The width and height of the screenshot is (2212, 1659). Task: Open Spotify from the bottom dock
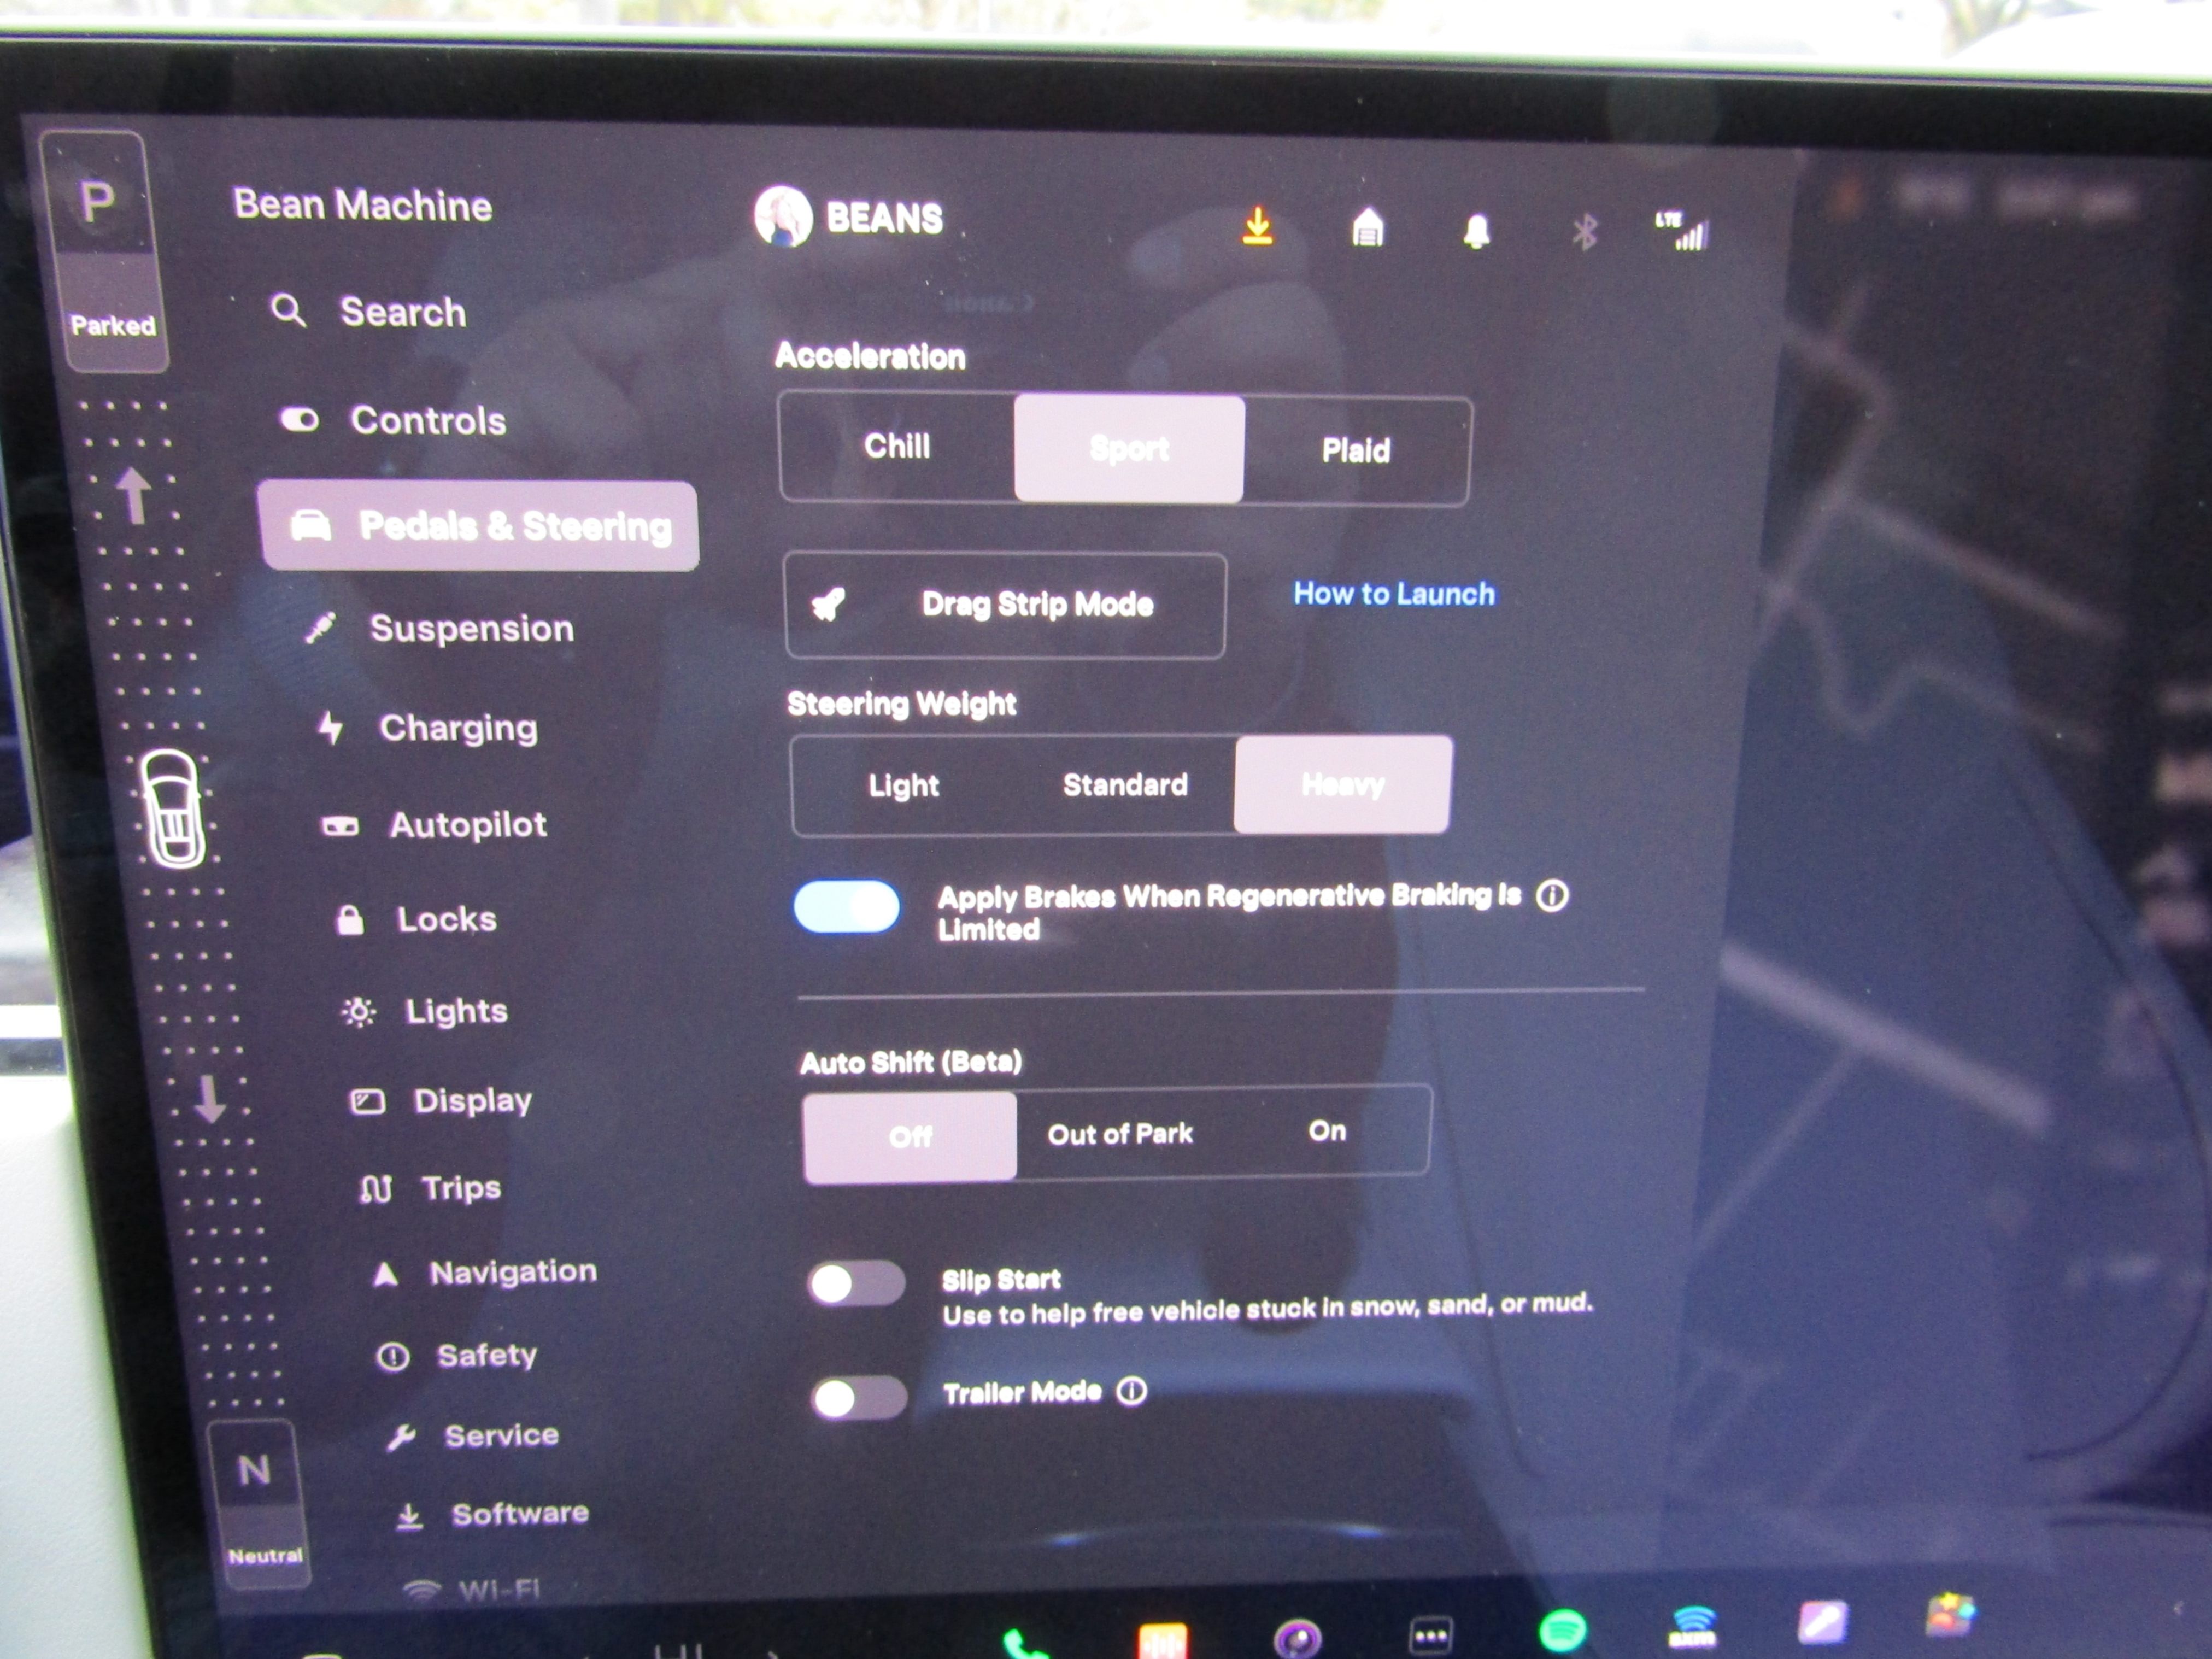(1561, 1630)
